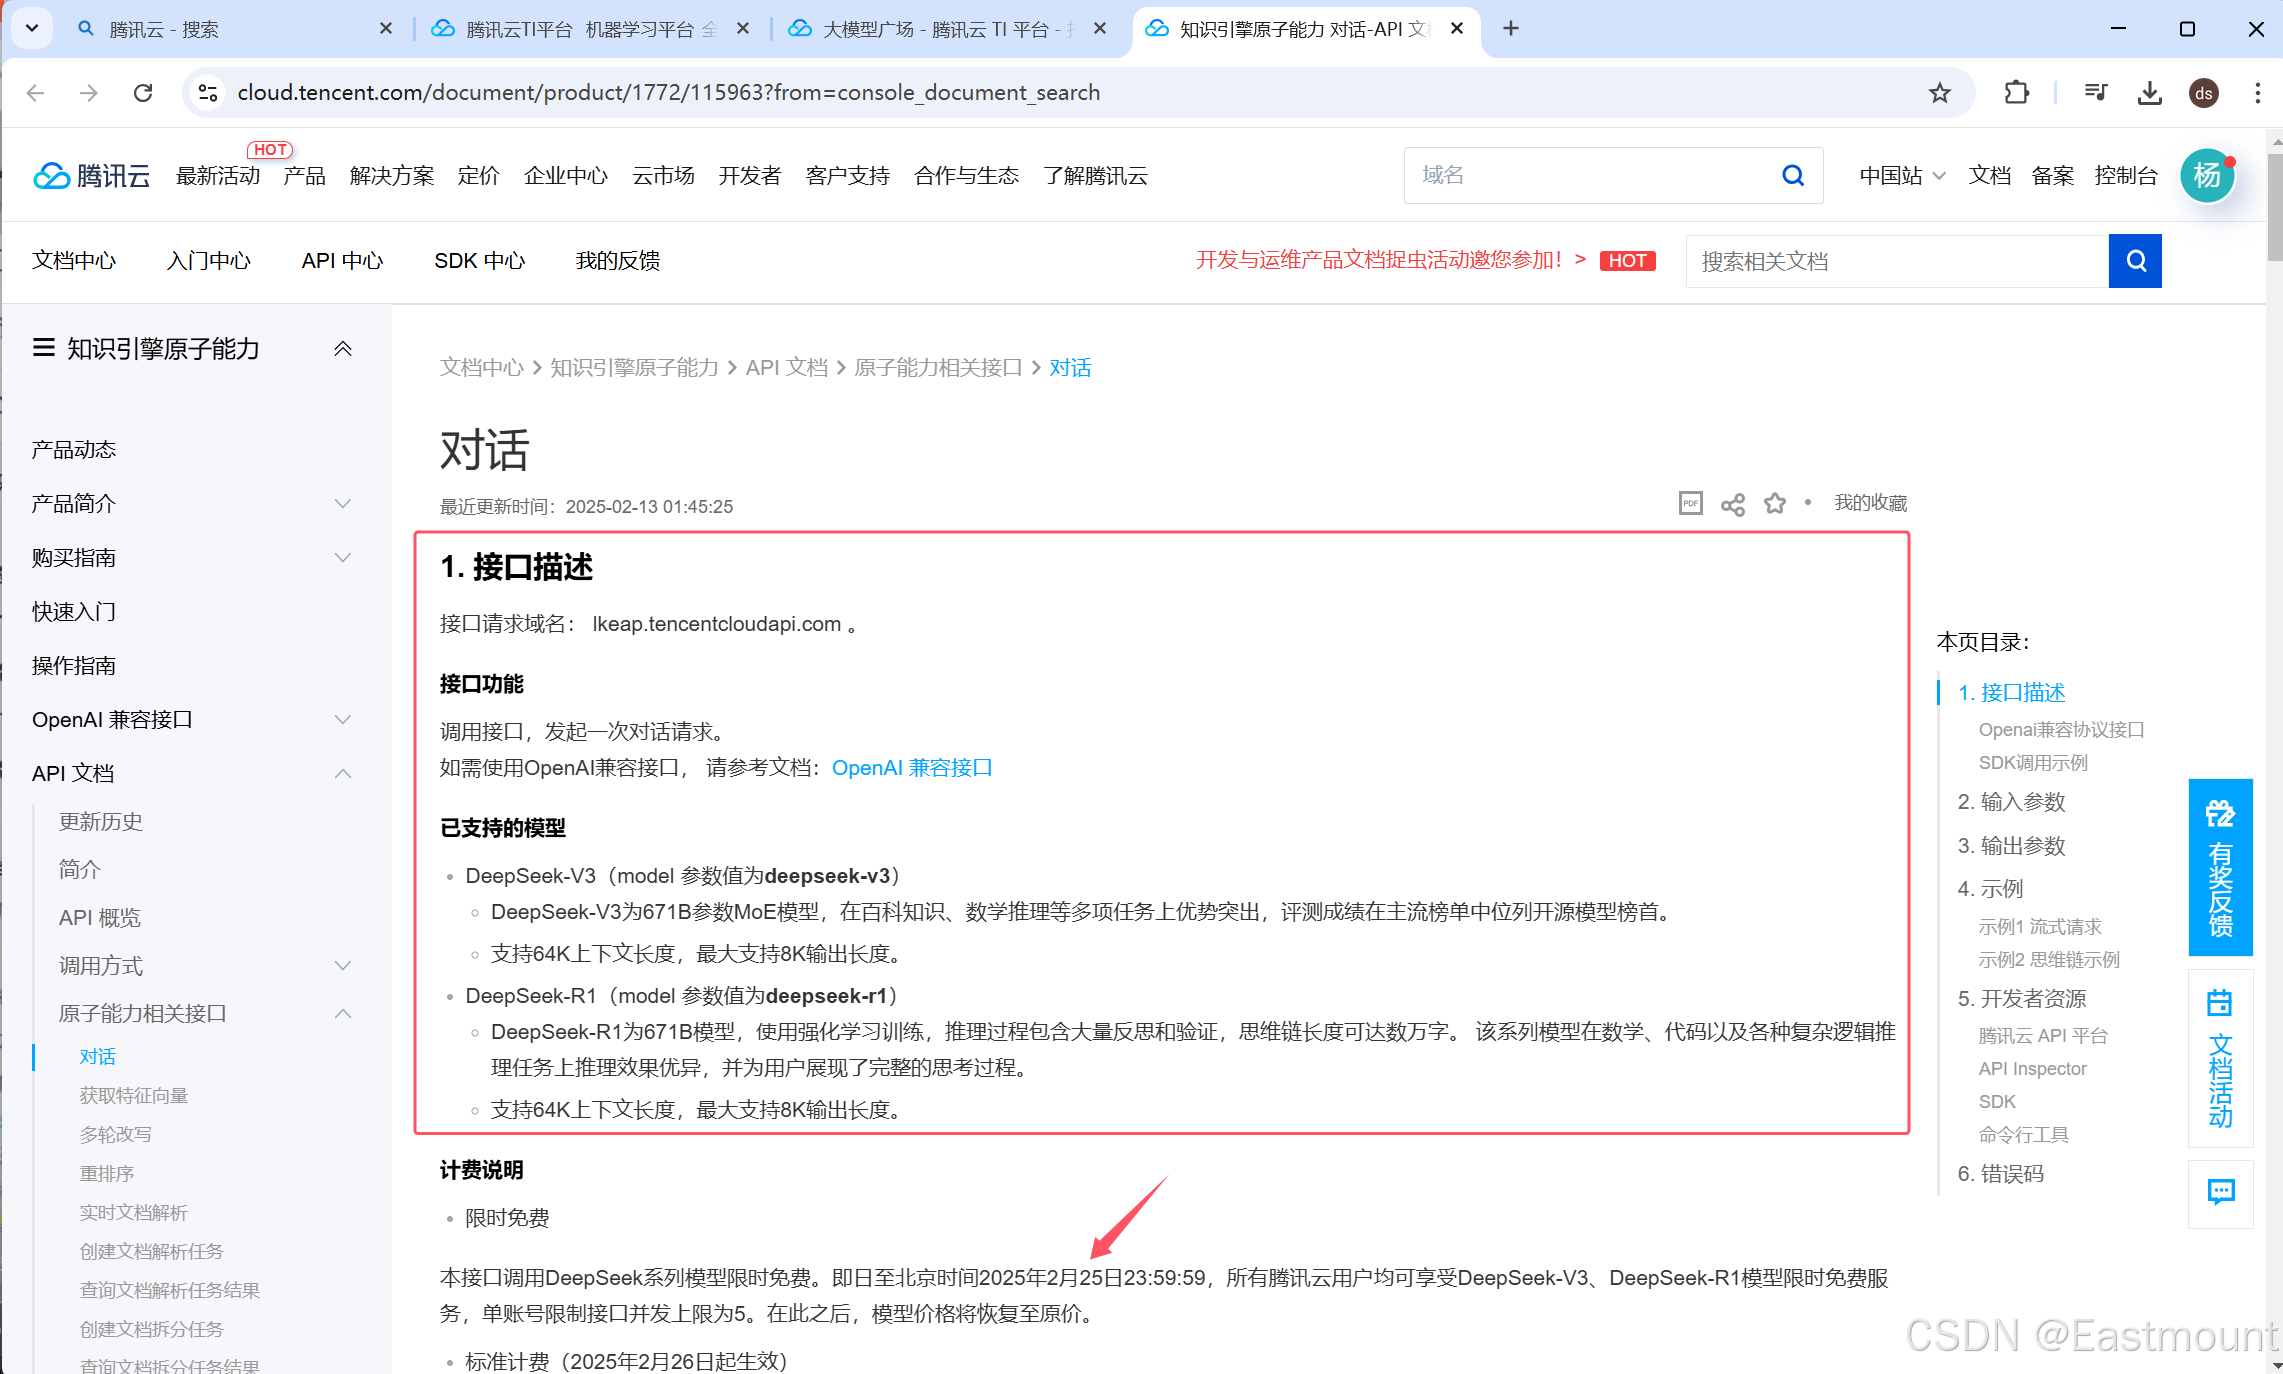Click the OpenAI 兼容接口 hyperlink
Image resolution: width=2283 pixels, height=1374 pixels.
pyautogui.click(x=911, y=768)
